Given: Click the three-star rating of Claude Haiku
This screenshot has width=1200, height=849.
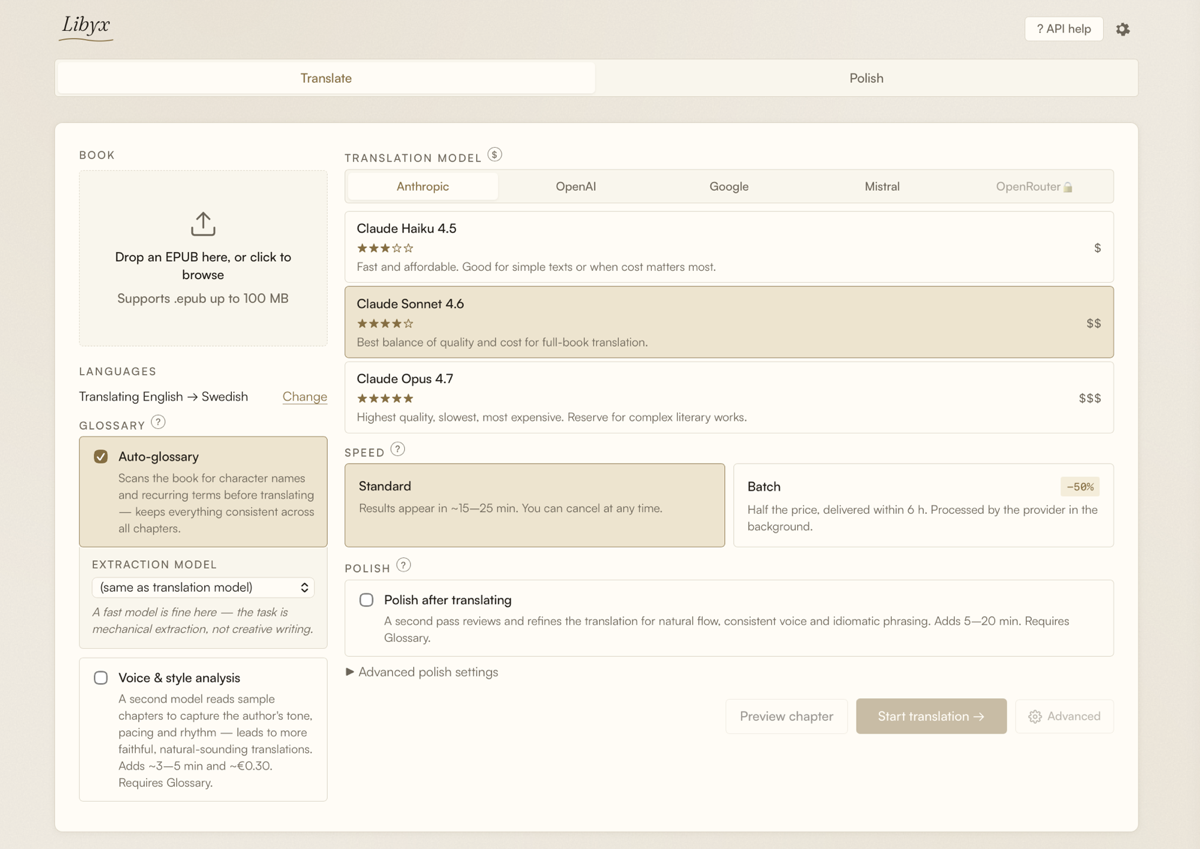Looking at the screenshot, I should 385,248.
